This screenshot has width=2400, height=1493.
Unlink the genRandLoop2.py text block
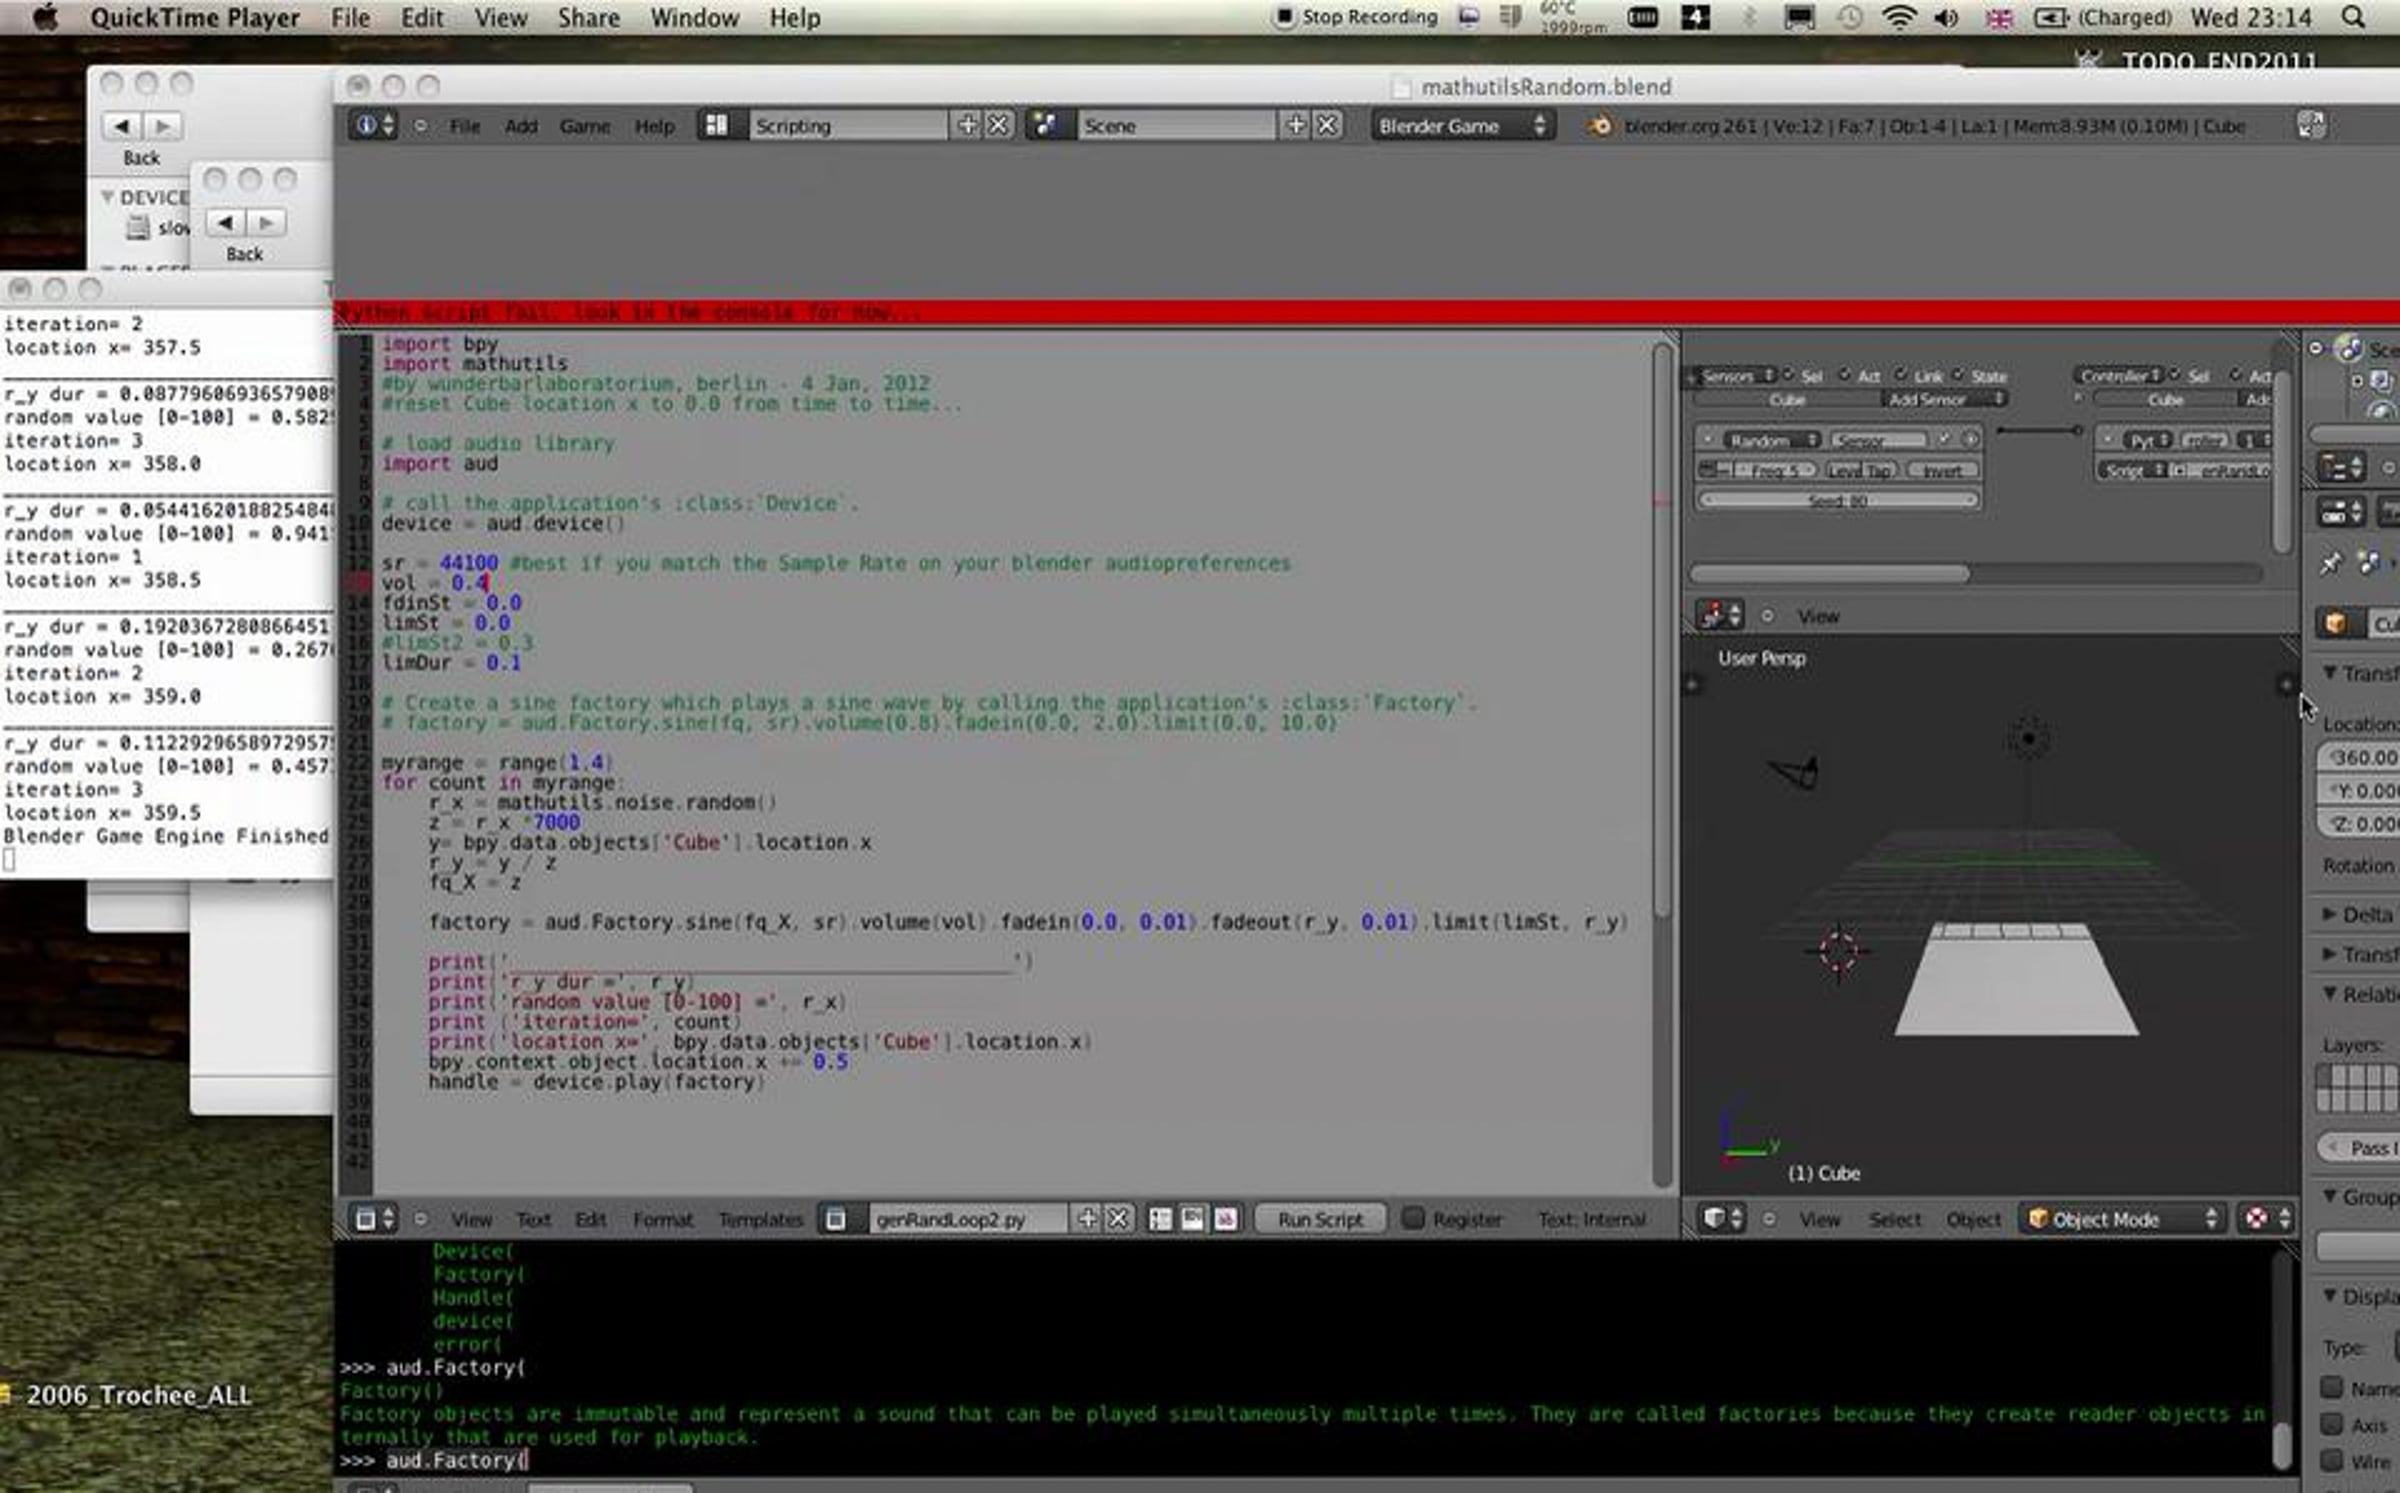click(x=1118, y=1219)
